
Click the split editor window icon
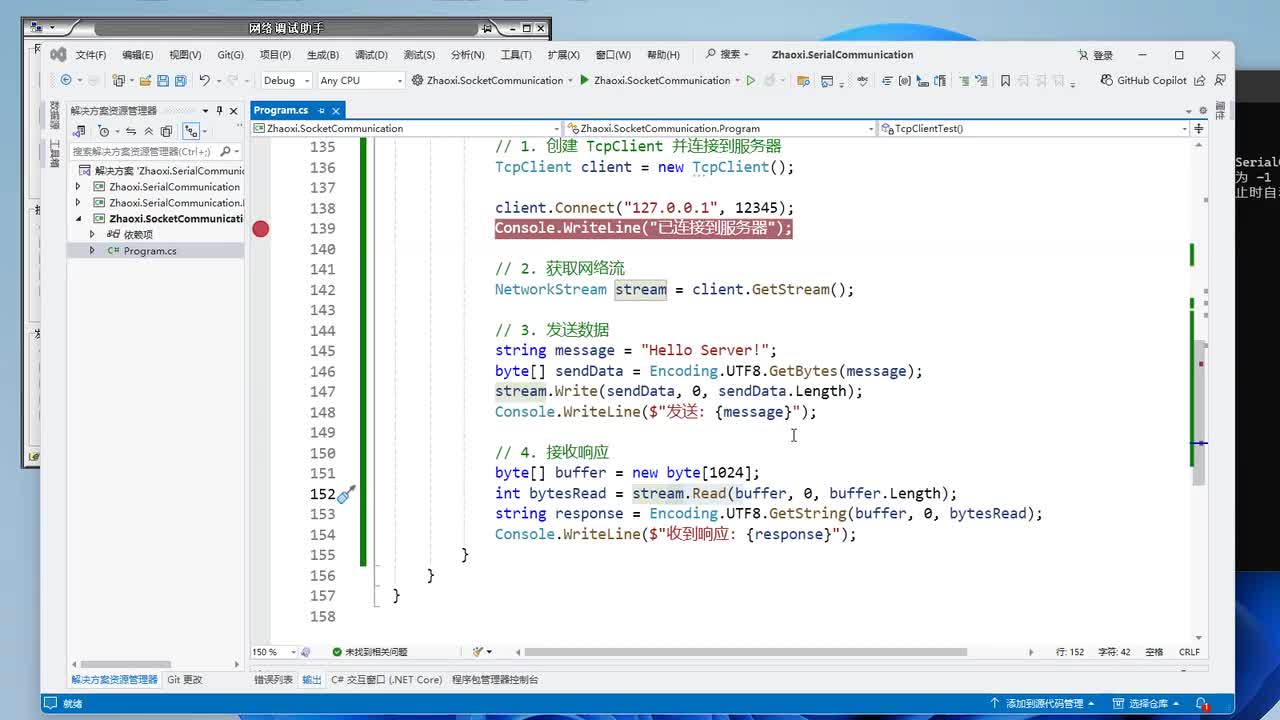[1198, 128]
